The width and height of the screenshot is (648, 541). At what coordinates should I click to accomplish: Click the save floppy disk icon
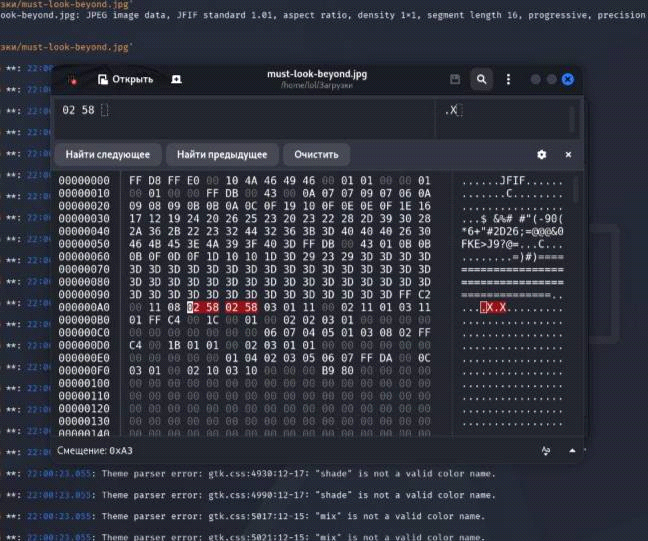(x=455, y=79)
